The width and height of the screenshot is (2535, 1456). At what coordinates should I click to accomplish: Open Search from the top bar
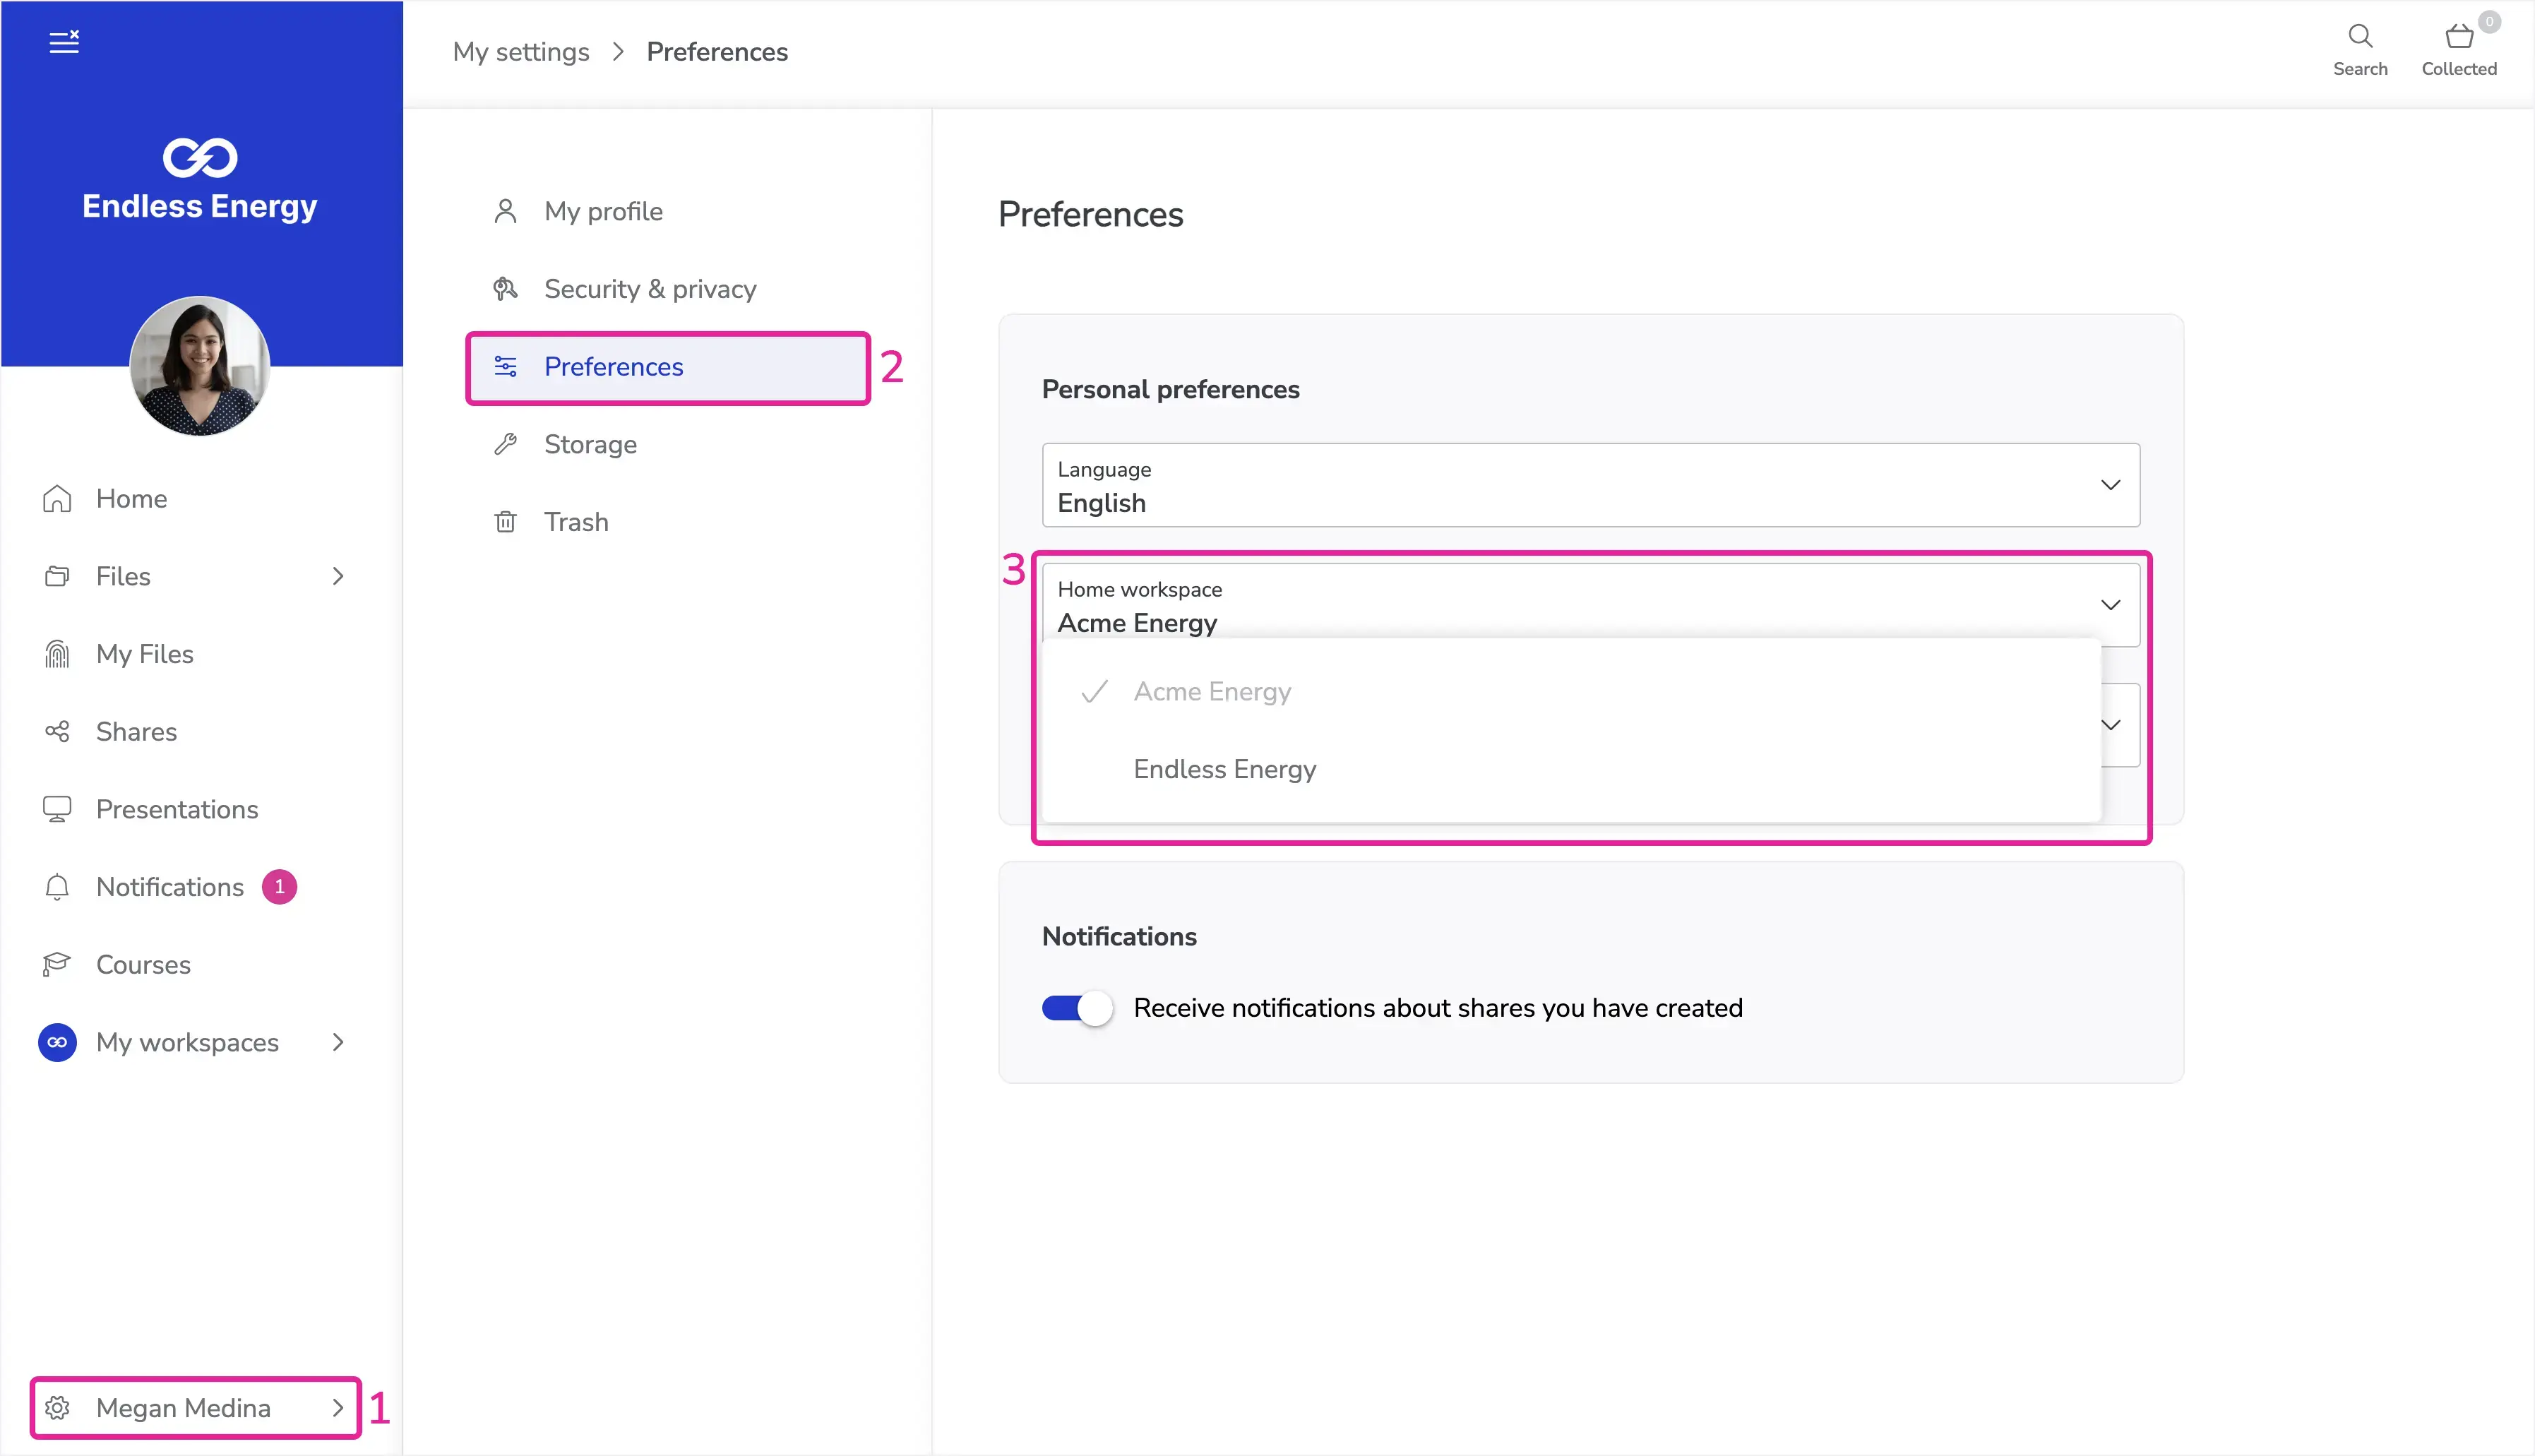2360,50
